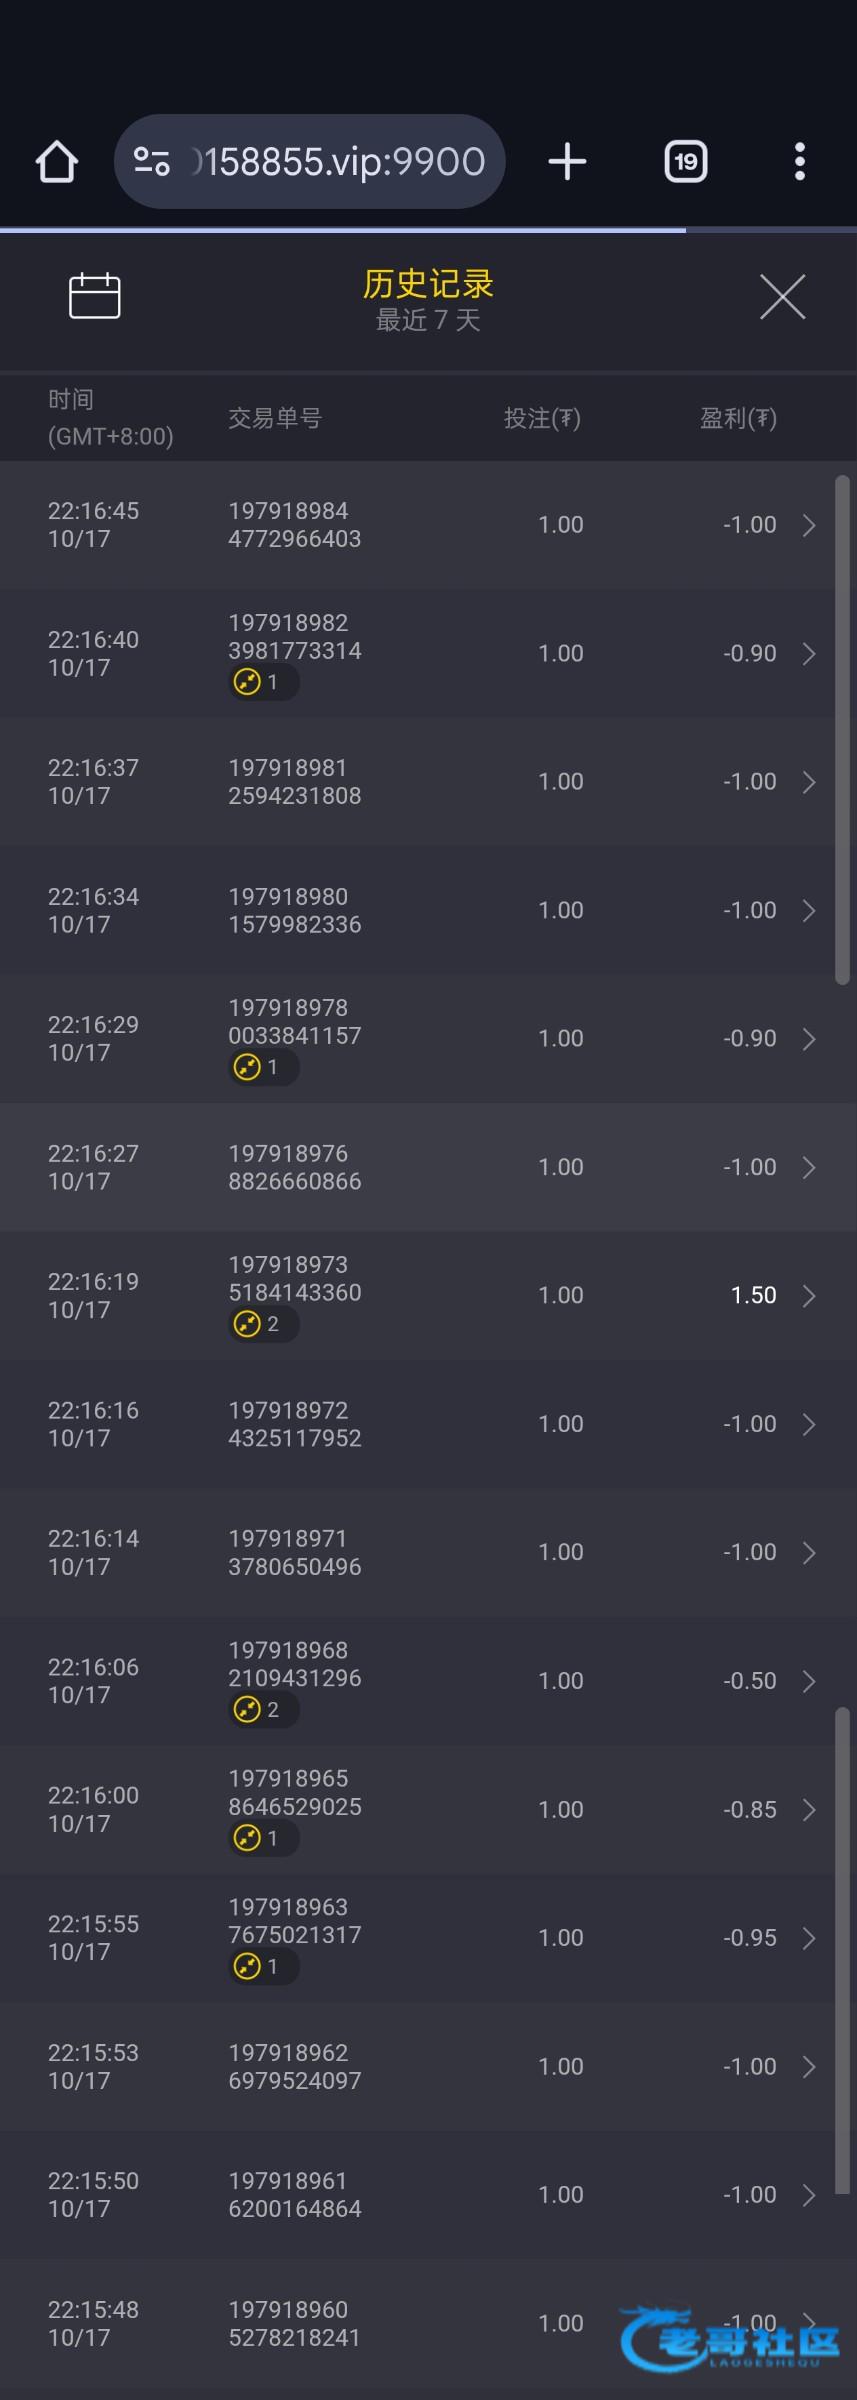Open browser three-dot menu
Viewport: 857px width, 2400px height.
pyautogui.click(x=799, y=162)
